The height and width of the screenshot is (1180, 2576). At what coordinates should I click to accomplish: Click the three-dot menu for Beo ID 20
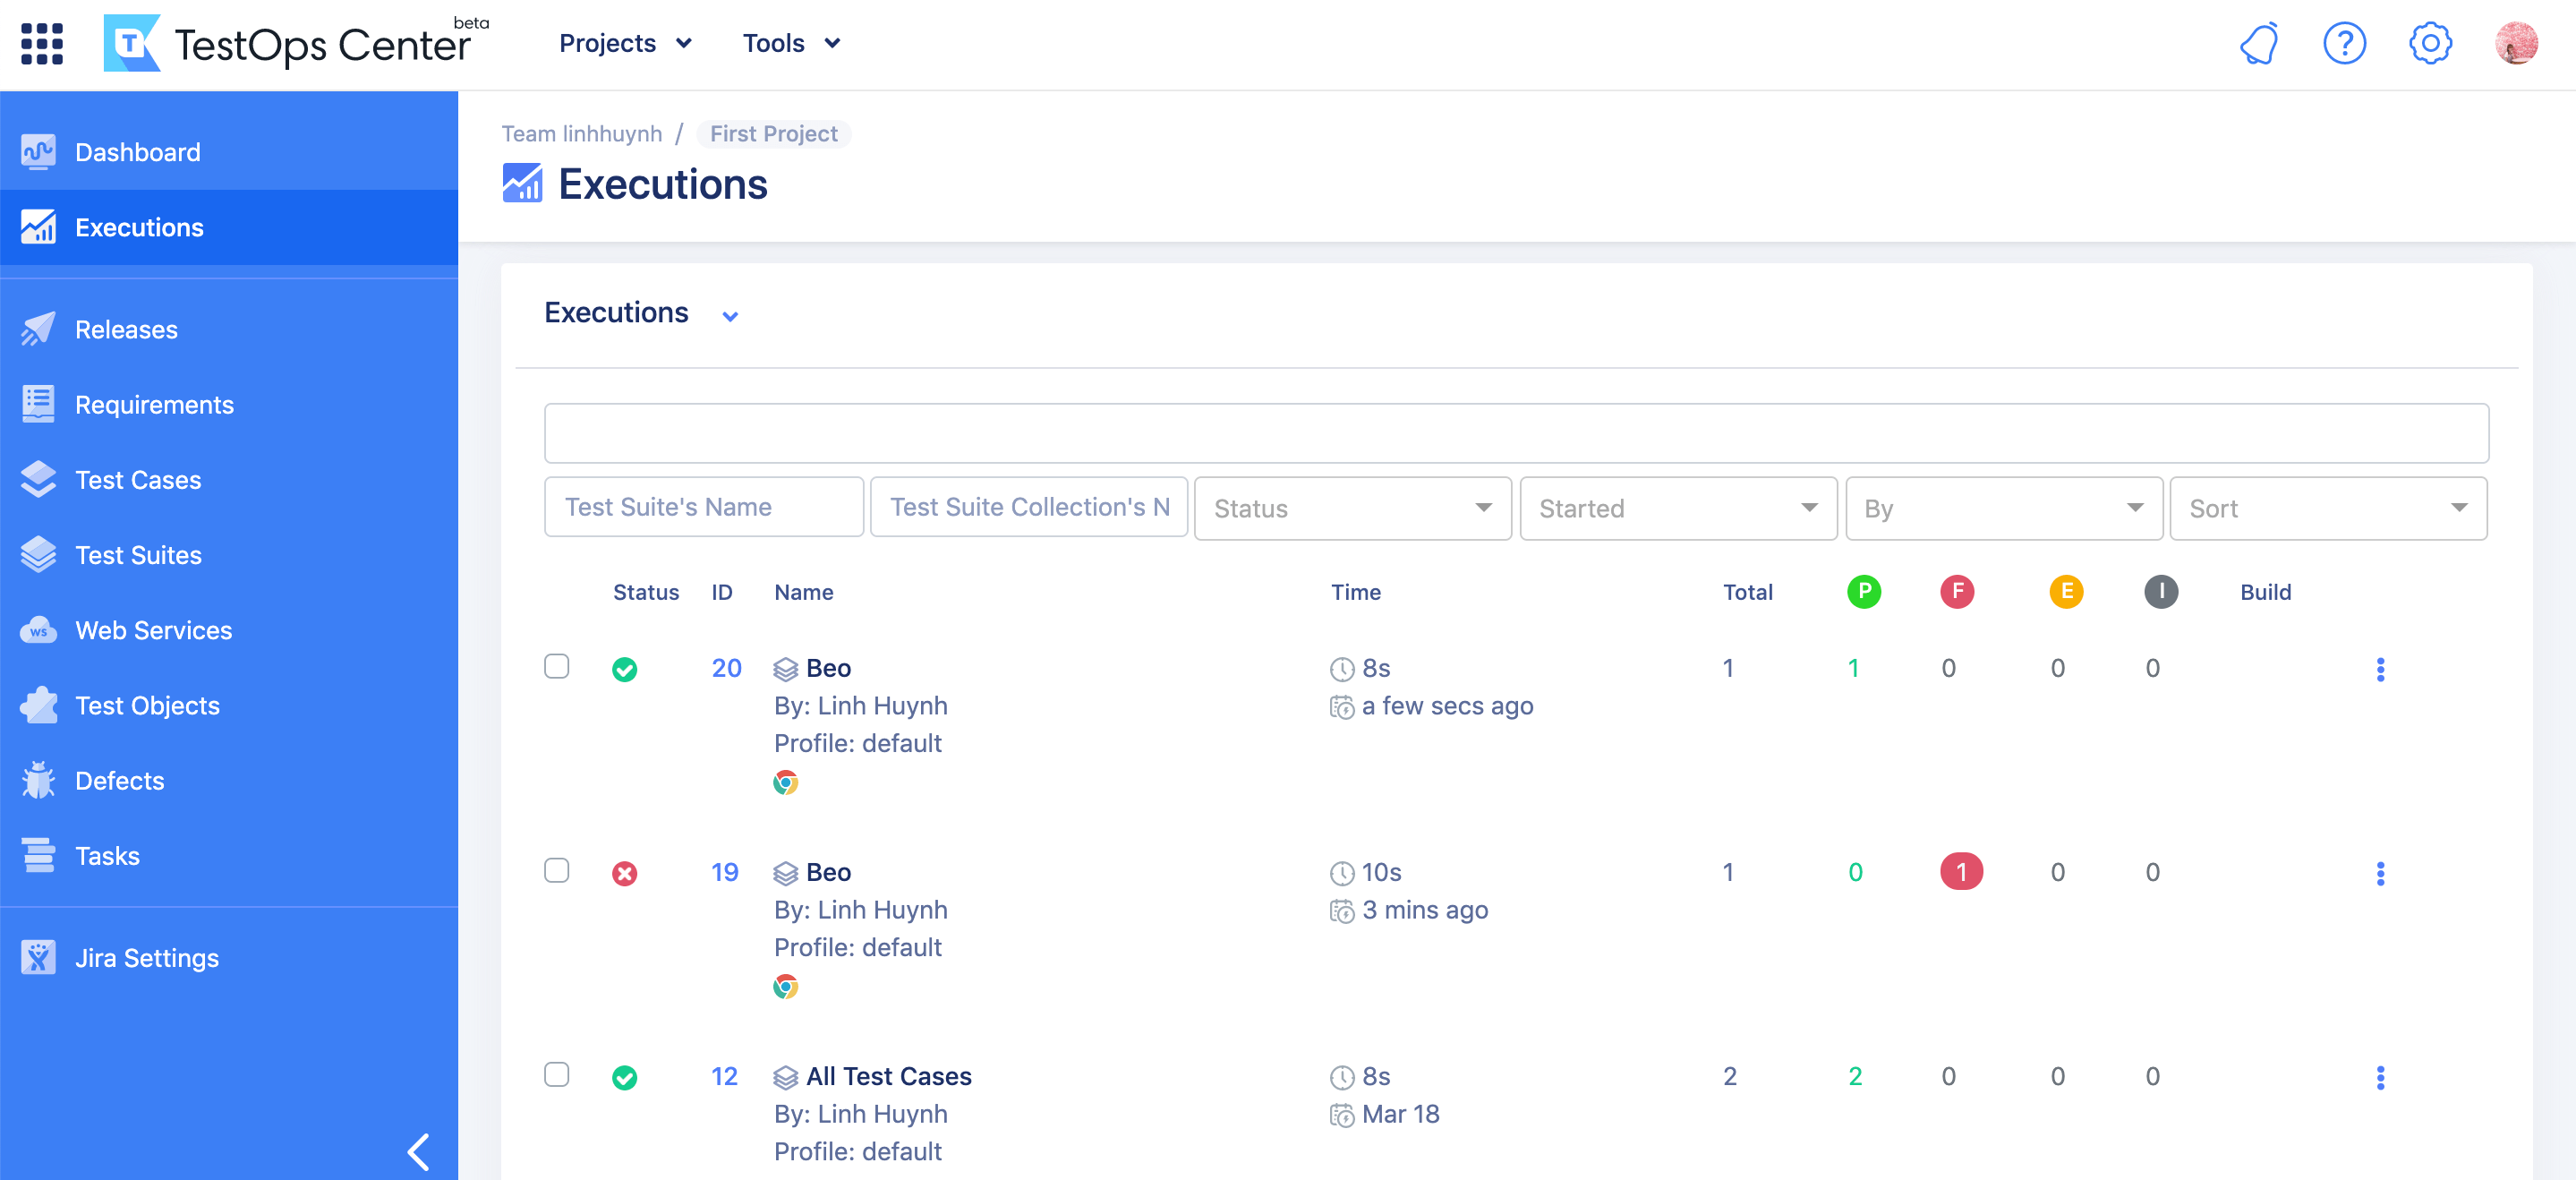point(2382,669)
